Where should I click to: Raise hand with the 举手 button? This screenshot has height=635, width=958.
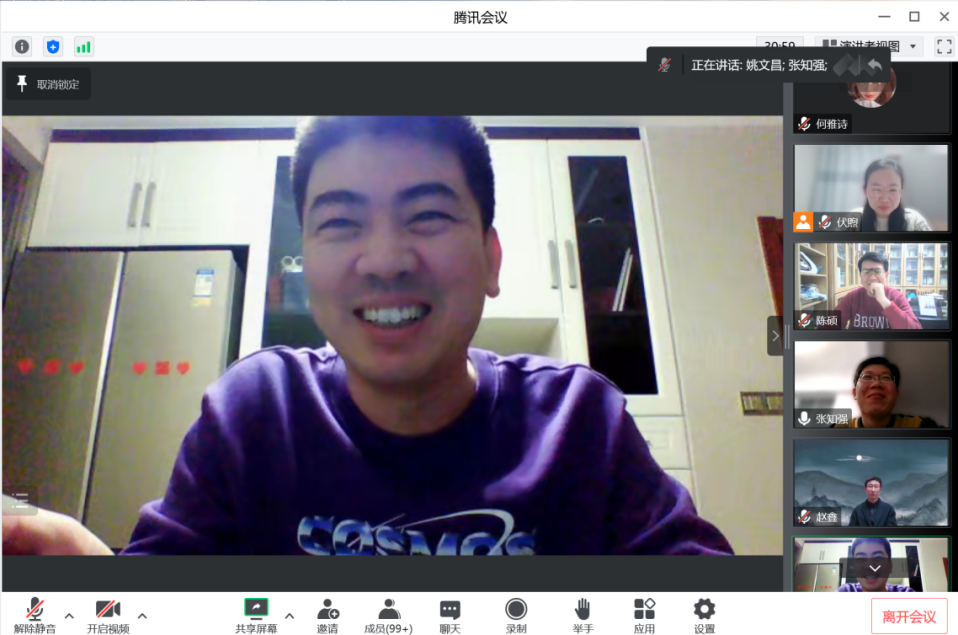click(583, 615)
